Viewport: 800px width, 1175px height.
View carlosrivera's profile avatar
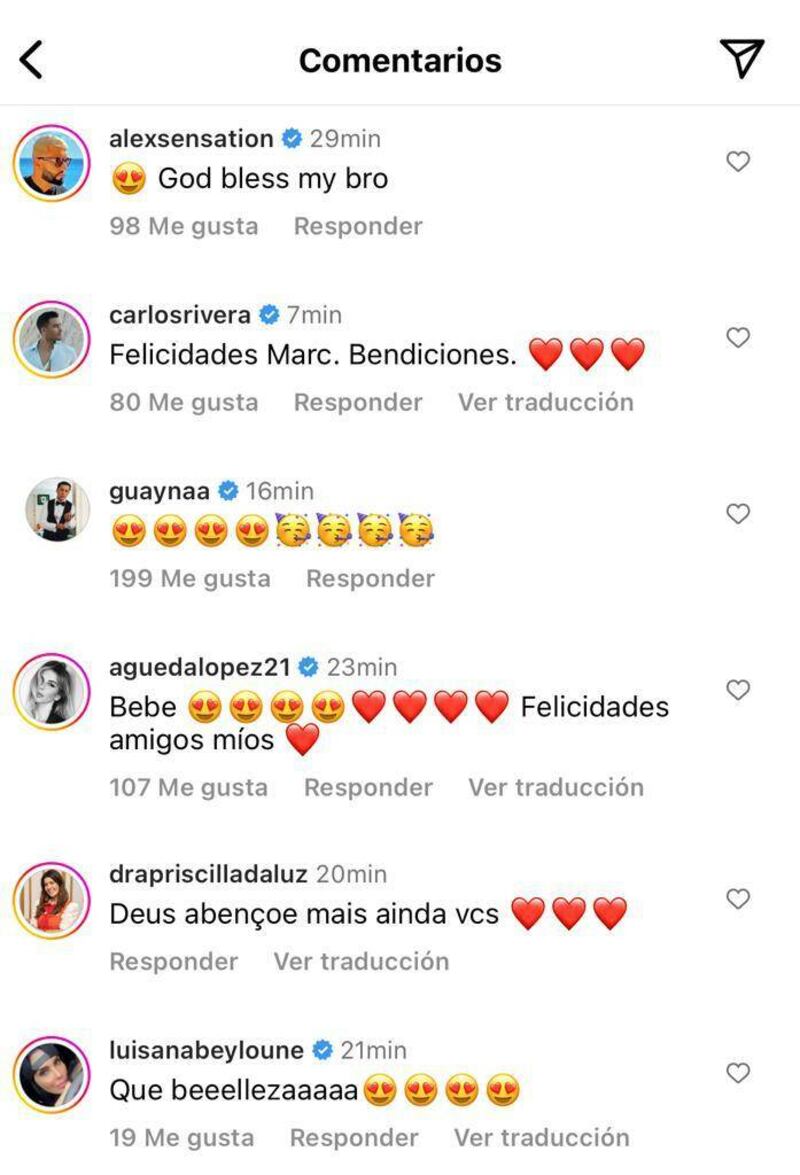point(52,339)
